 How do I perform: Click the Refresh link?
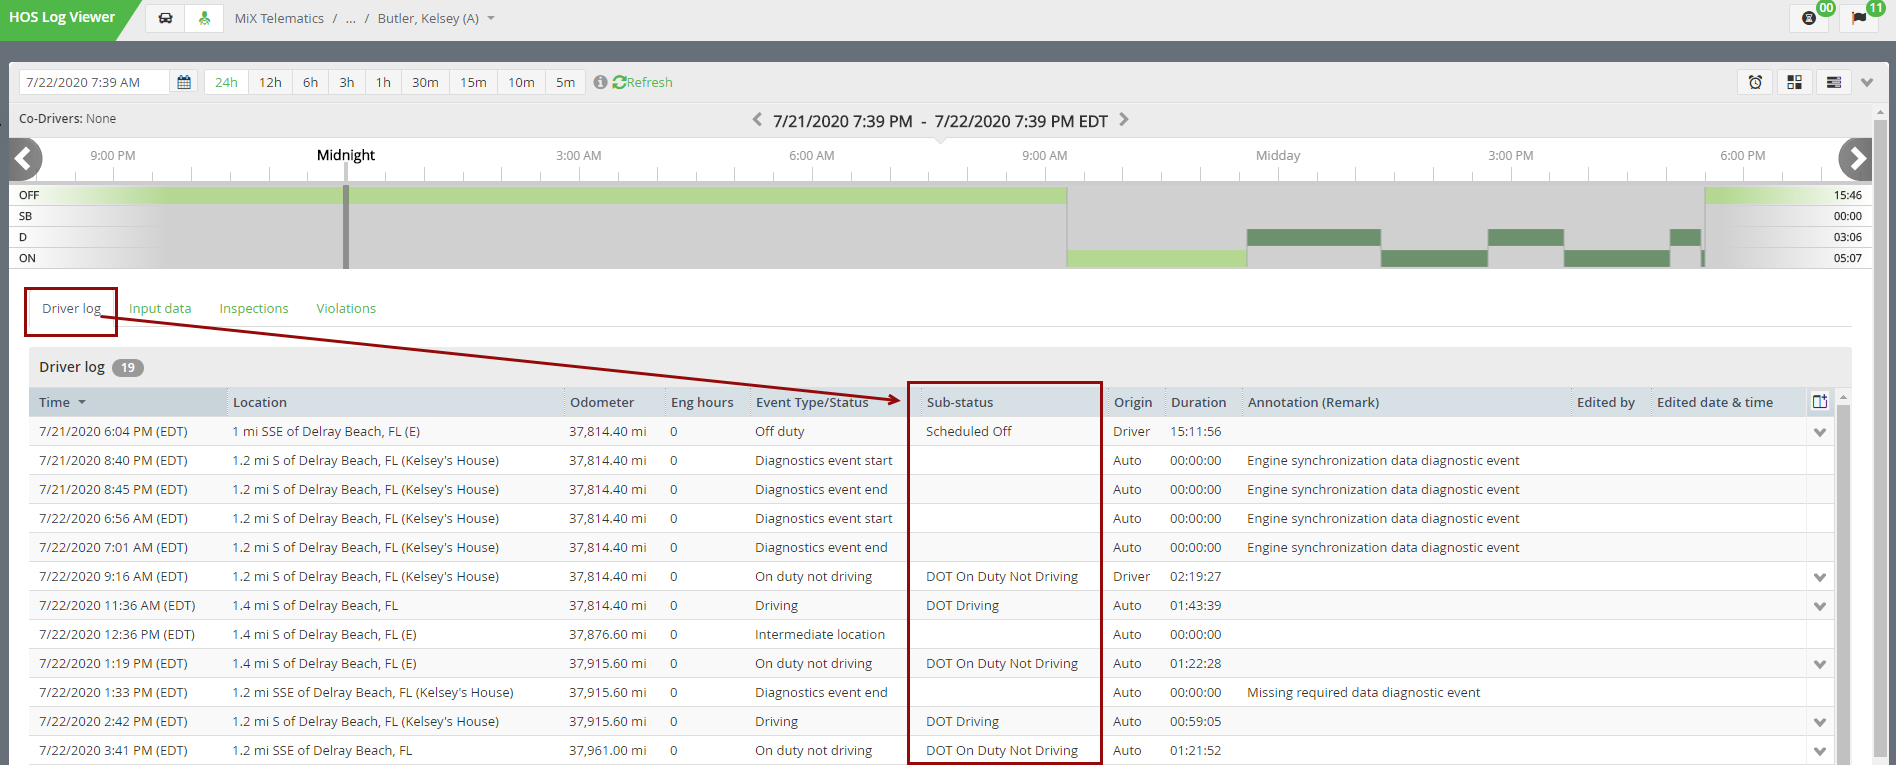coord(642,82)
